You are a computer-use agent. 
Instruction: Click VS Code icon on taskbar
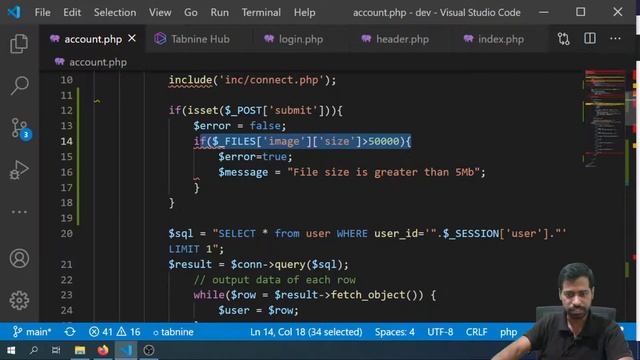pyautogui.click(x=126, y=350)
